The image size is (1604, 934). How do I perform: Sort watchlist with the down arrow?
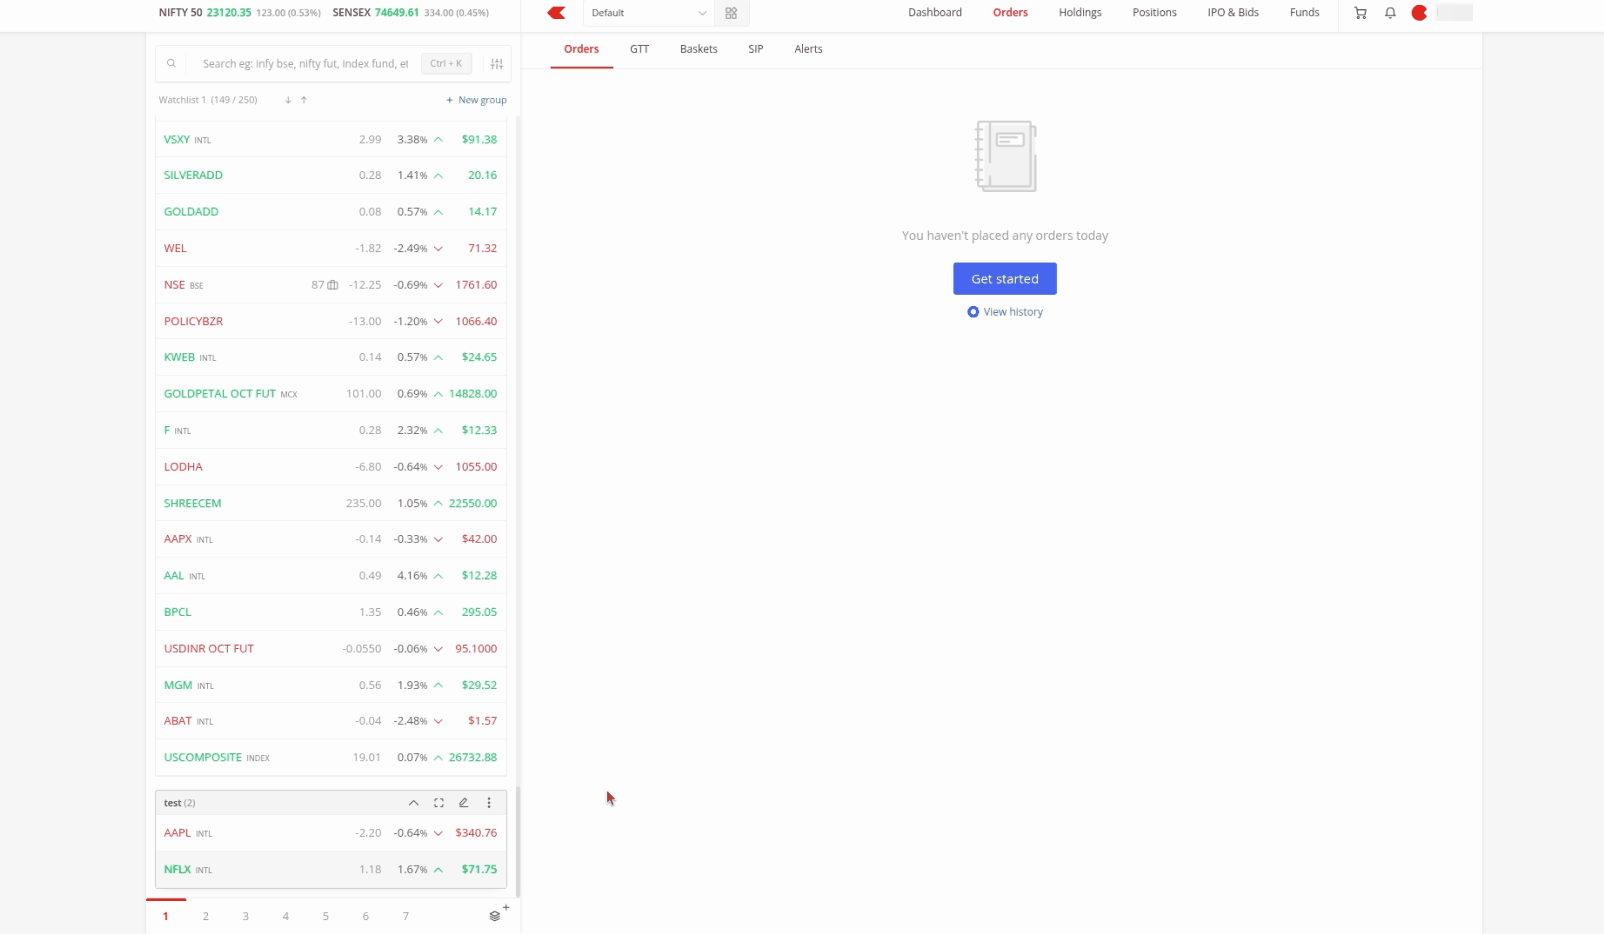pyautogui.click(x=288, y=100)
